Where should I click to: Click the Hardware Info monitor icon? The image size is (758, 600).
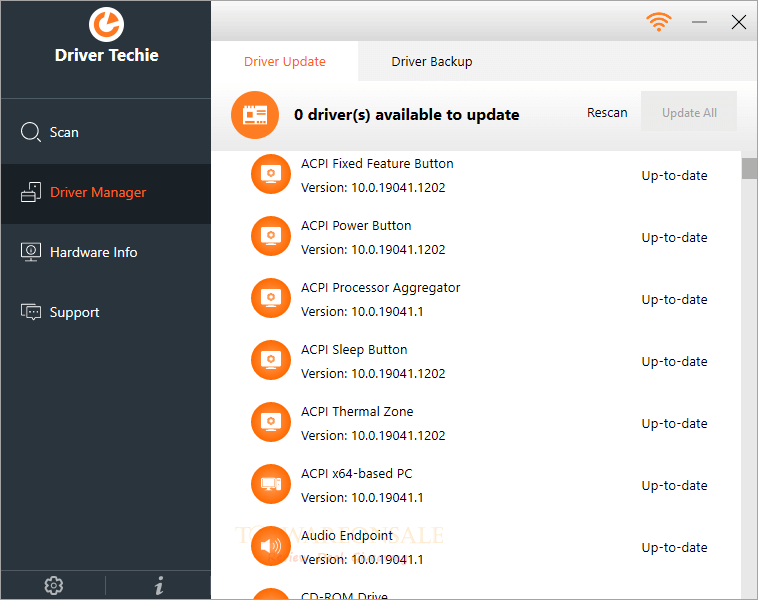pos(30,252)
